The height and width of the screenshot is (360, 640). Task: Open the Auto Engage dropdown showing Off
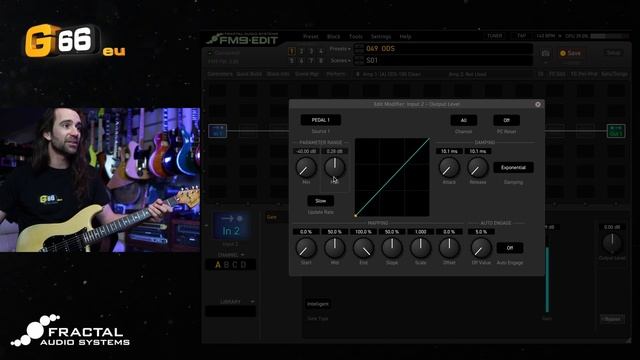click(x=509, y=248)
